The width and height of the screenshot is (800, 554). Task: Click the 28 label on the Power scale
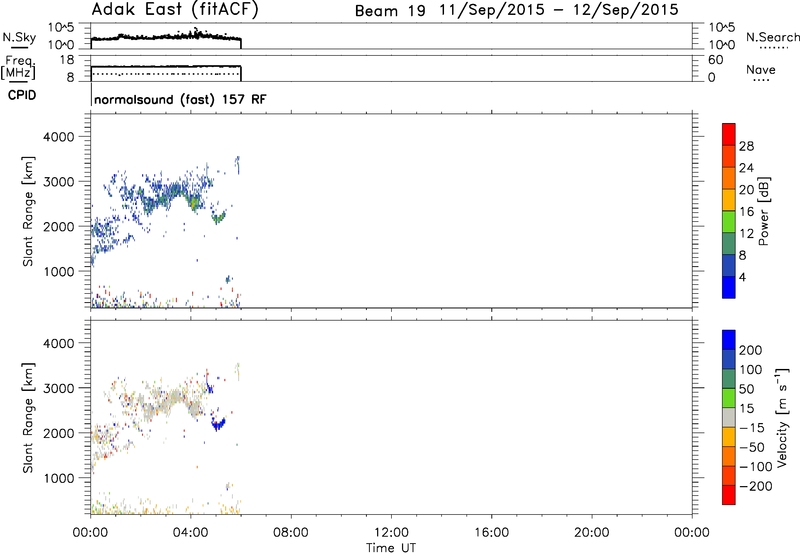746,146
